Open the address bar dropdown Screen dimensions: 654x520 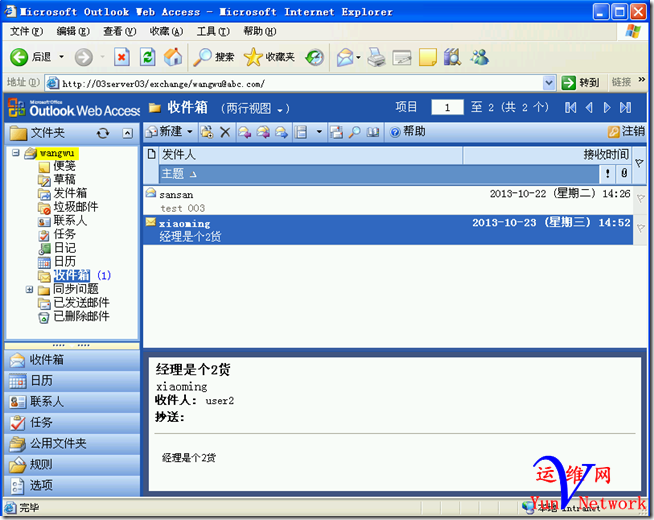click(549, 83)
